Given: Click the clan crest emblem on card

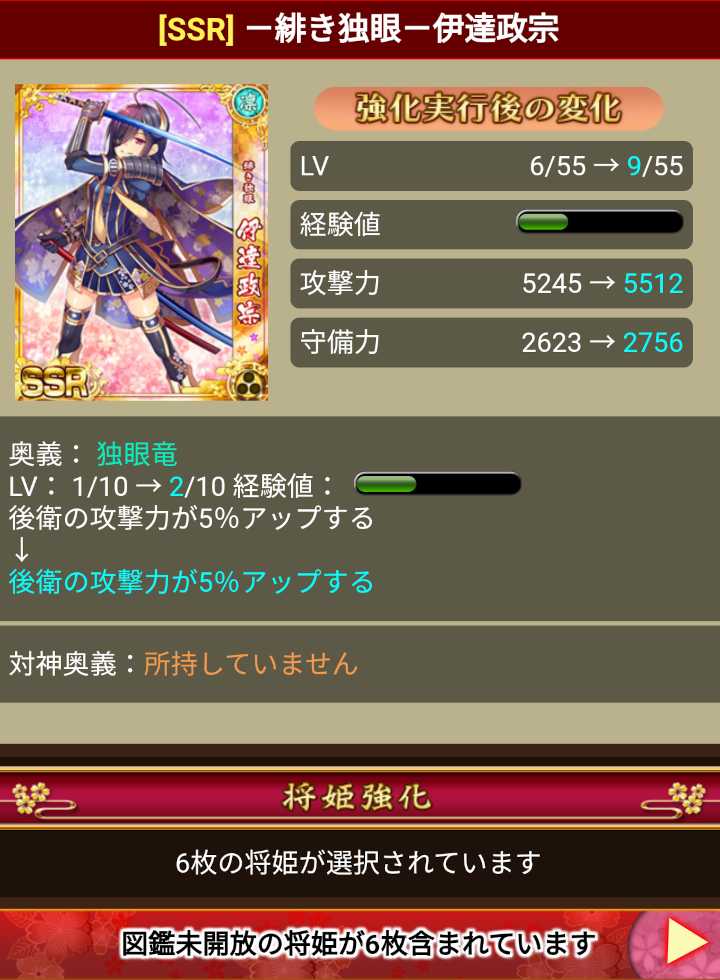Looking at the screenshot, I should [251, 383].
